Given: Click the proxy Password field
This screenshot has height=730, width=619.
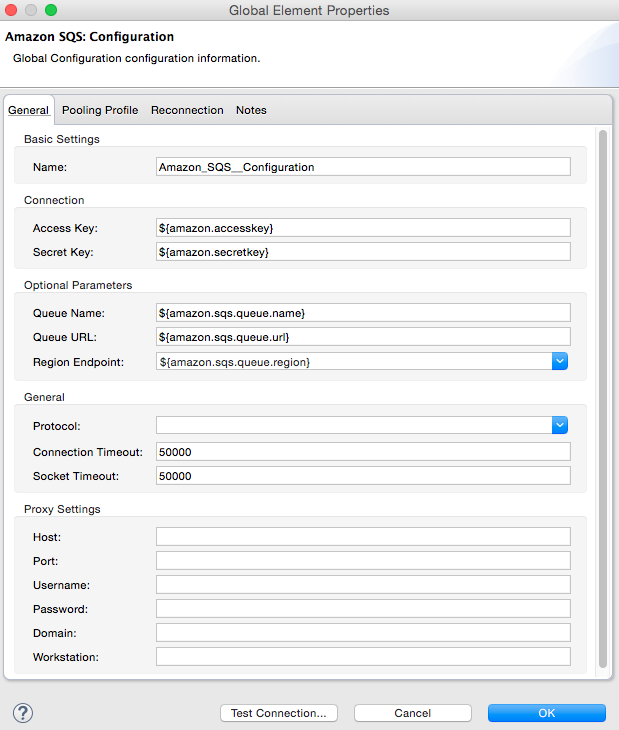Looking at the screenshot, I should (363, 608).
